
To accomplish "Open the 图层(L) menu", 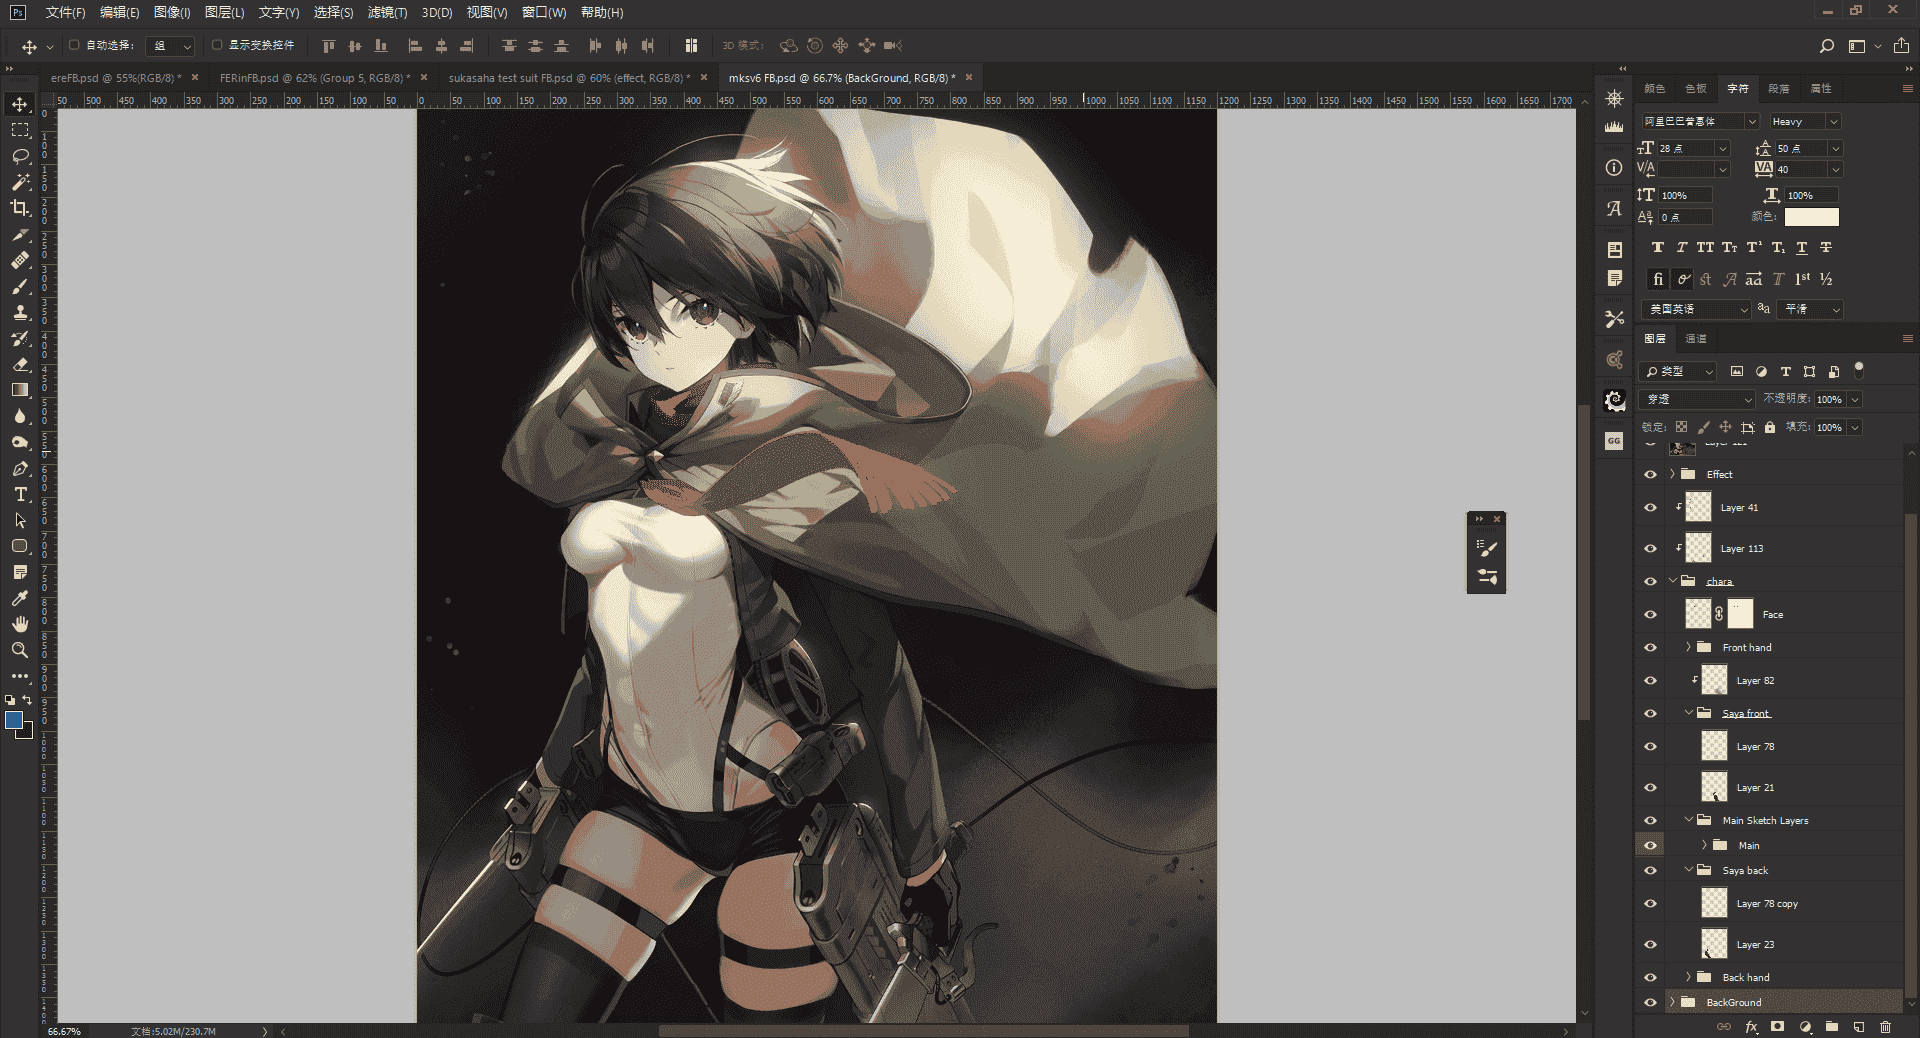I will [x=224, y=12].
